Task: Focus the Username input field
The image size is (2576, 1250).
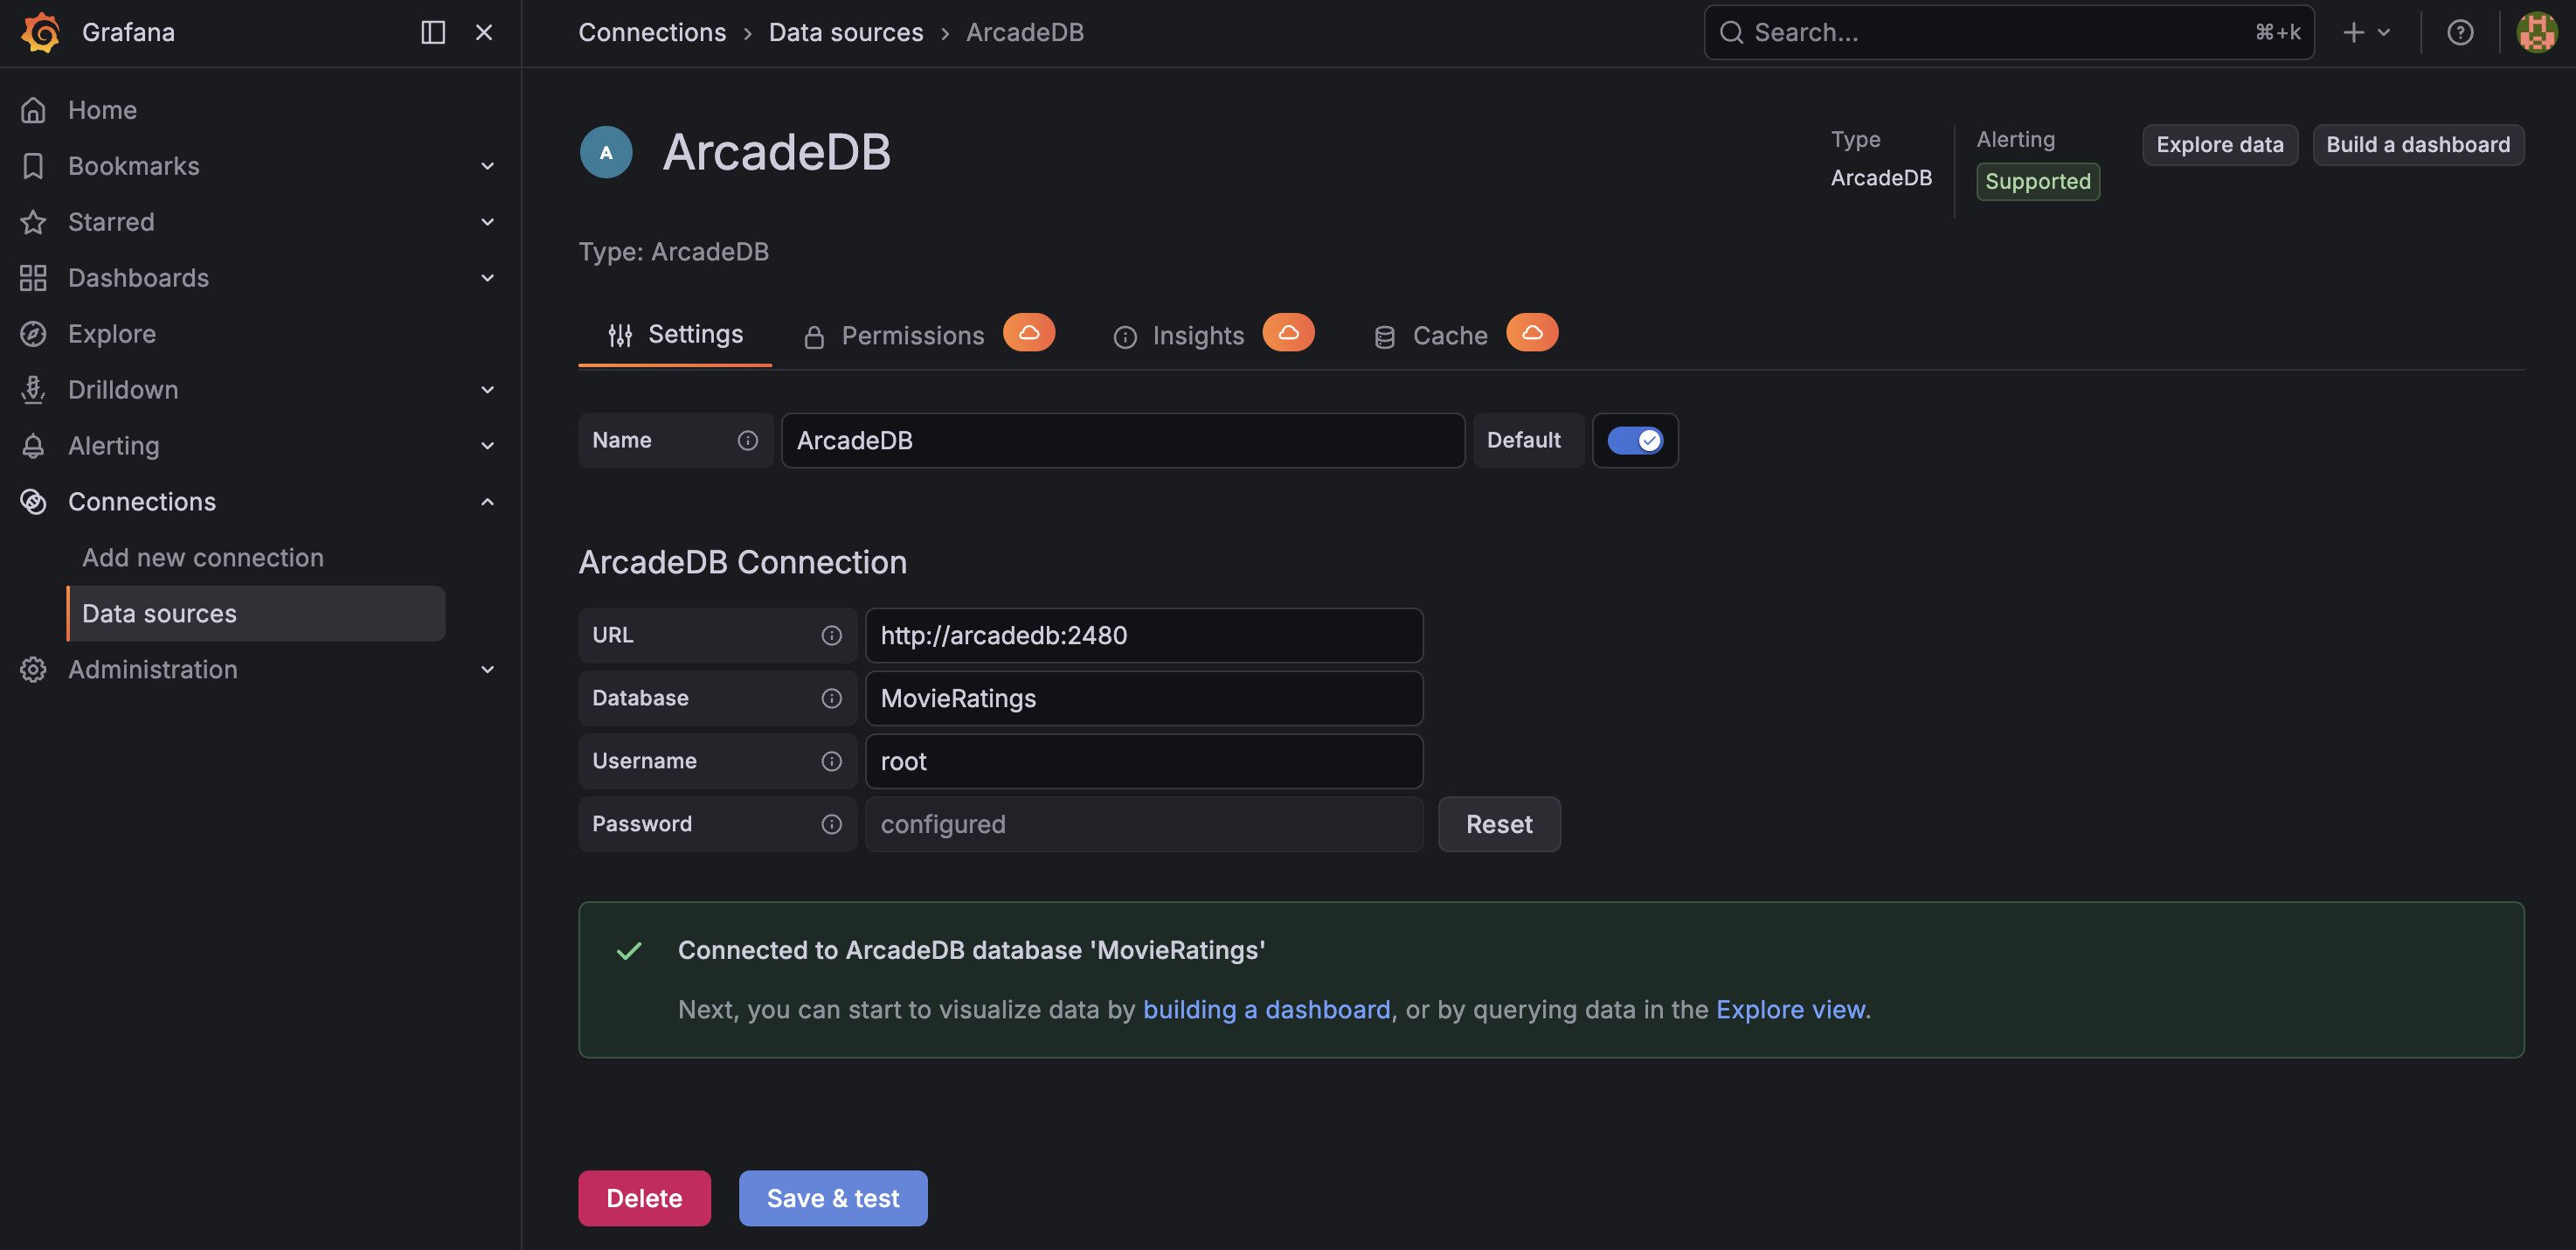Action: tap(1144, 761)
